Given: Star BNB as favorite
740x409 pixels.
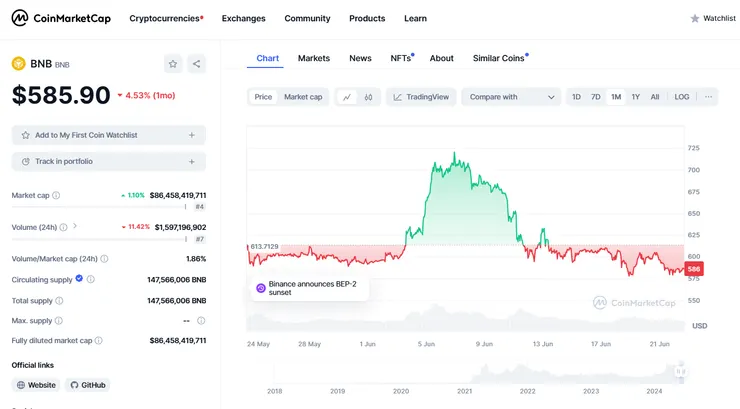Looking at the screenshot, I should pos(173,64).
